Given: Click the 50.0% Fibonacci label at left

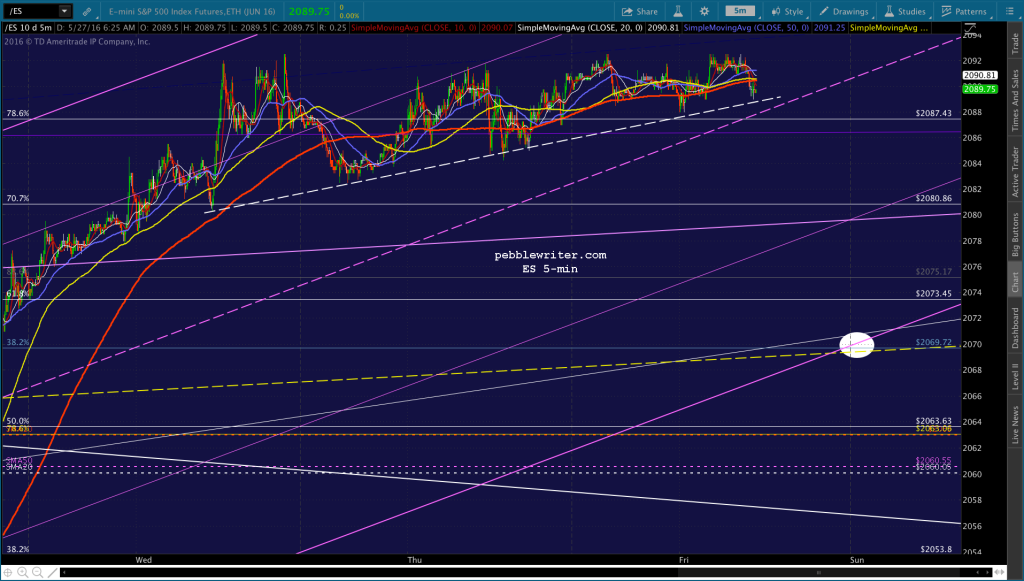Looking at the screenshot, I should click(18, 421).
